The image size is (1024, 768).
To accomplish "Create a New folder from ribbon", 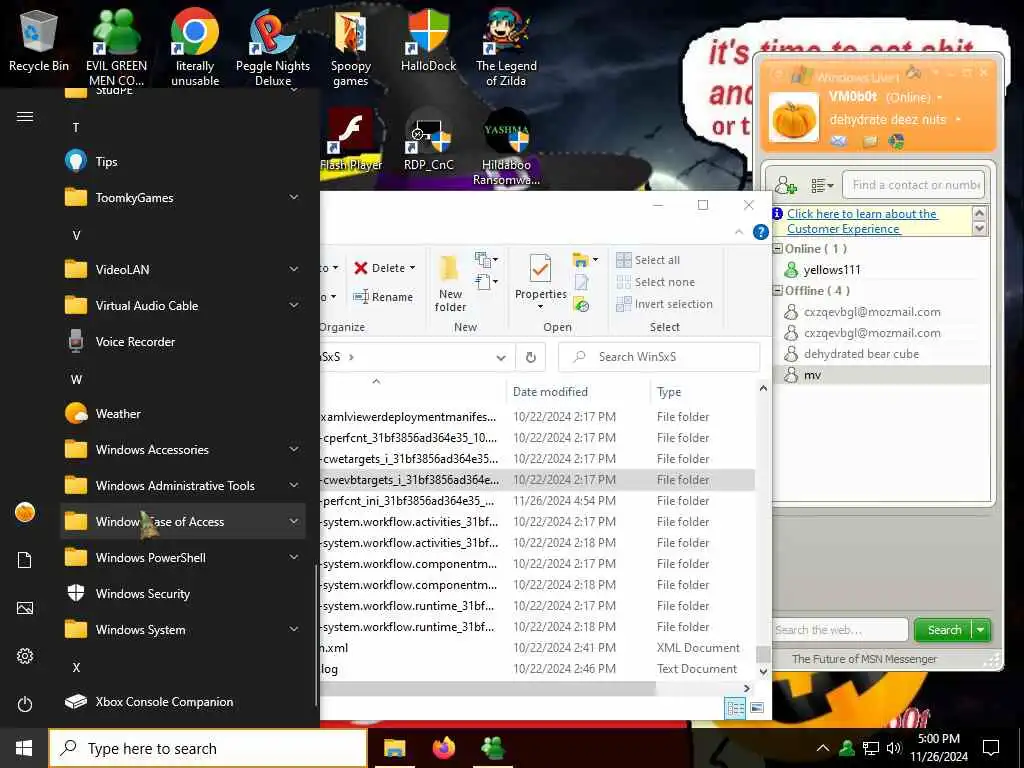I will pyautogui.click(x=450, y=283).
